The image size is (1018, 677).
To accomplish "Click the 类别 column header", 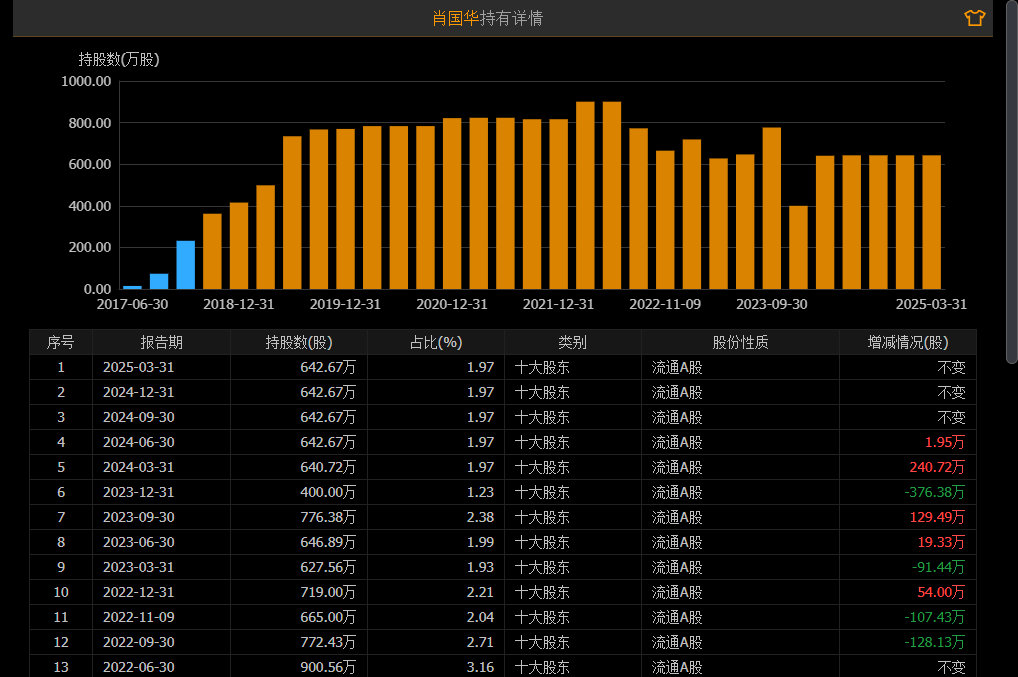I will coord(573,342).
